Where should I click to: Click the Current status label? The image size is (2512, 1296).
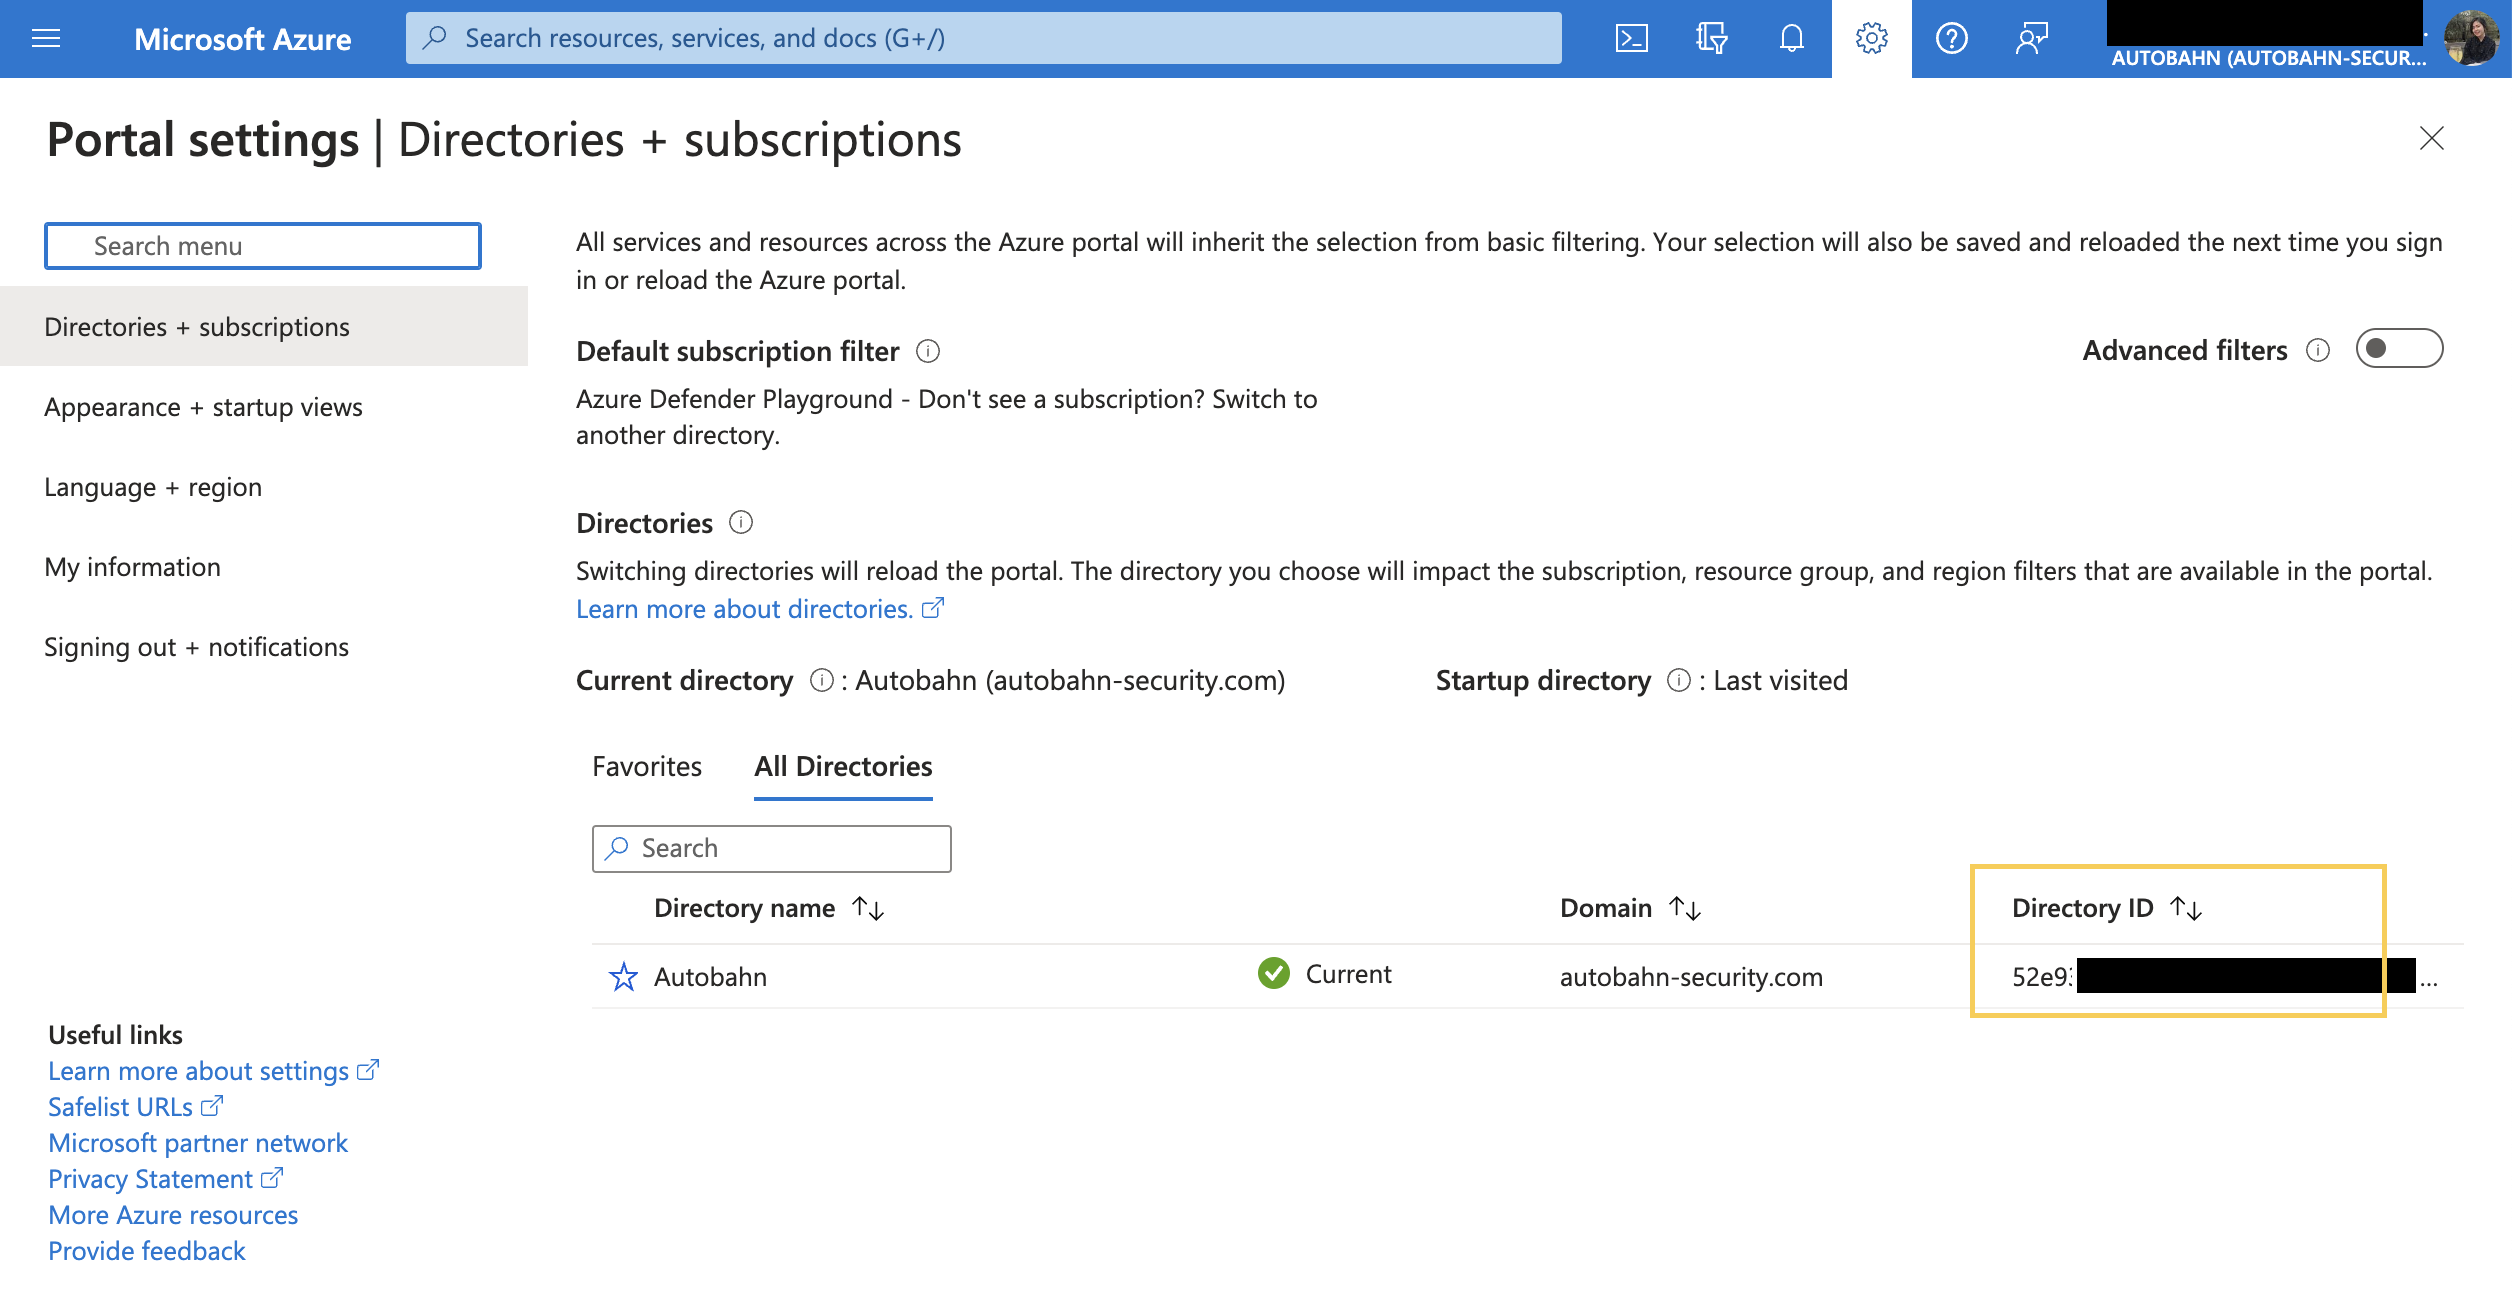click(x=1348, y=974)
